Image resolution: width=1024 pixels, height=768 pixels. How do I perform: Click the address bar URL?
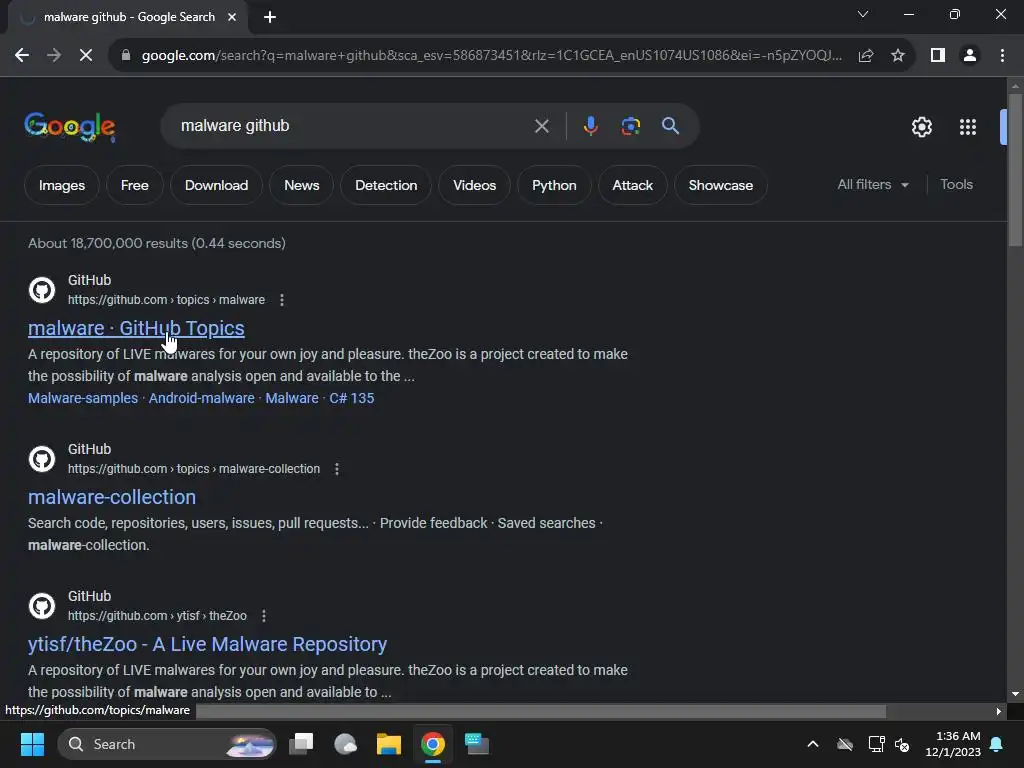tap(491, 56)
